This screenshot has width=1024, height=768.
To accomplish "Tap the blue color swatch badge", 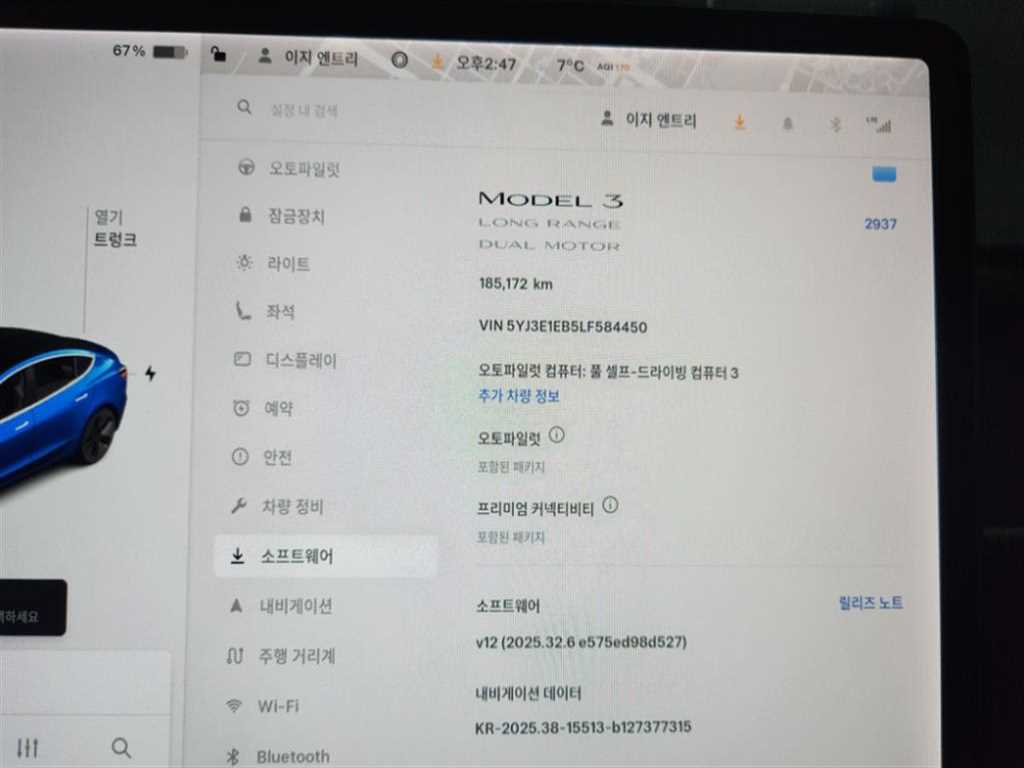I will point(884,175).
